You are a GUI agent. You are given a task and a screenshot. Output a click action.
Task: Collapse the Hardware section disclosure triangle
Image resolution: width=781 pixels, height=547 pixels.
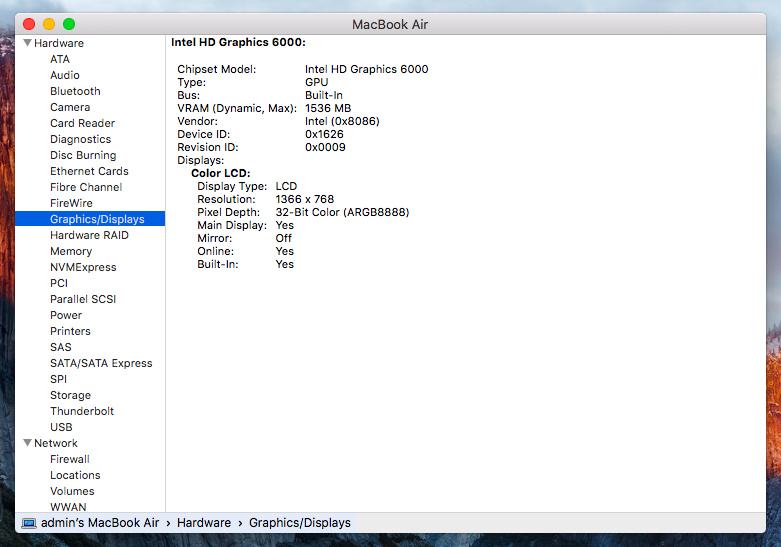click(27, 43)
